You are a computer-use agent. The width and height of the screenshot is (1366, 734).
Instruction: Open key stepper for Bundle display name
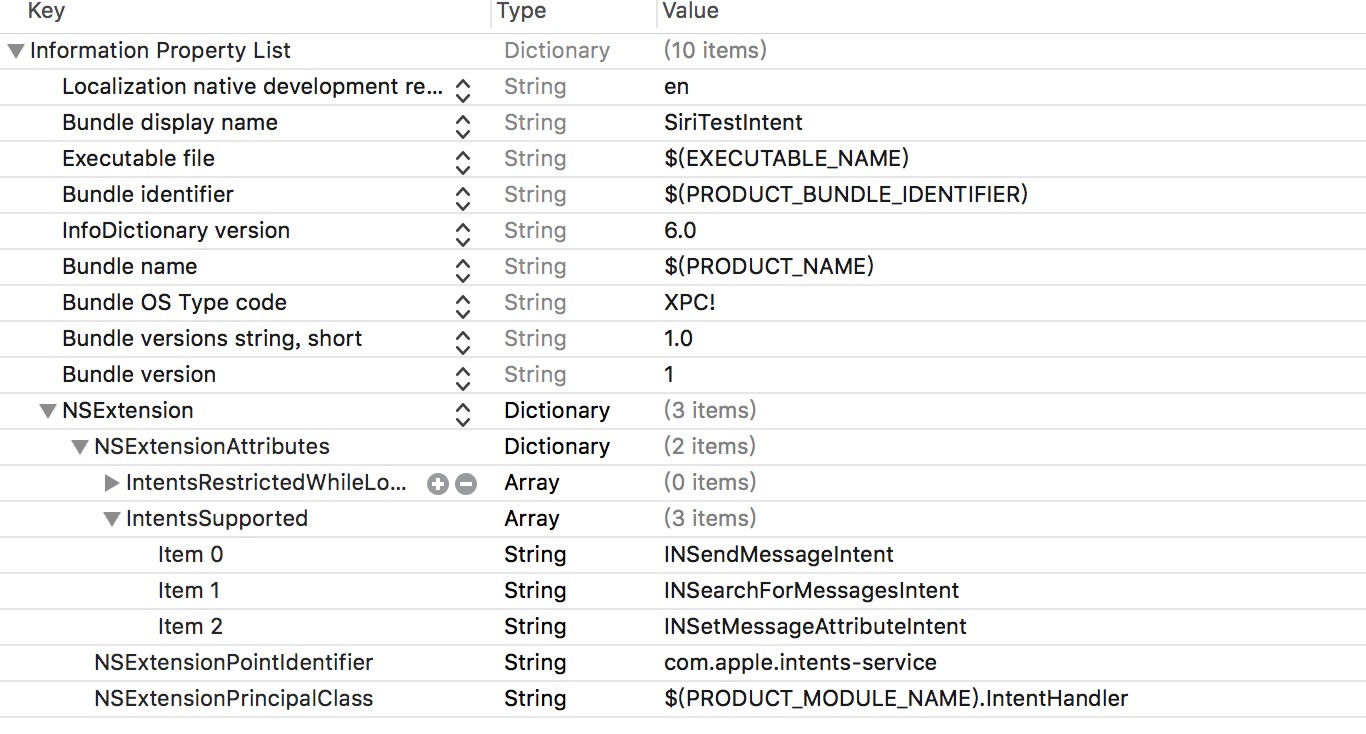click(x=462, y=125)
